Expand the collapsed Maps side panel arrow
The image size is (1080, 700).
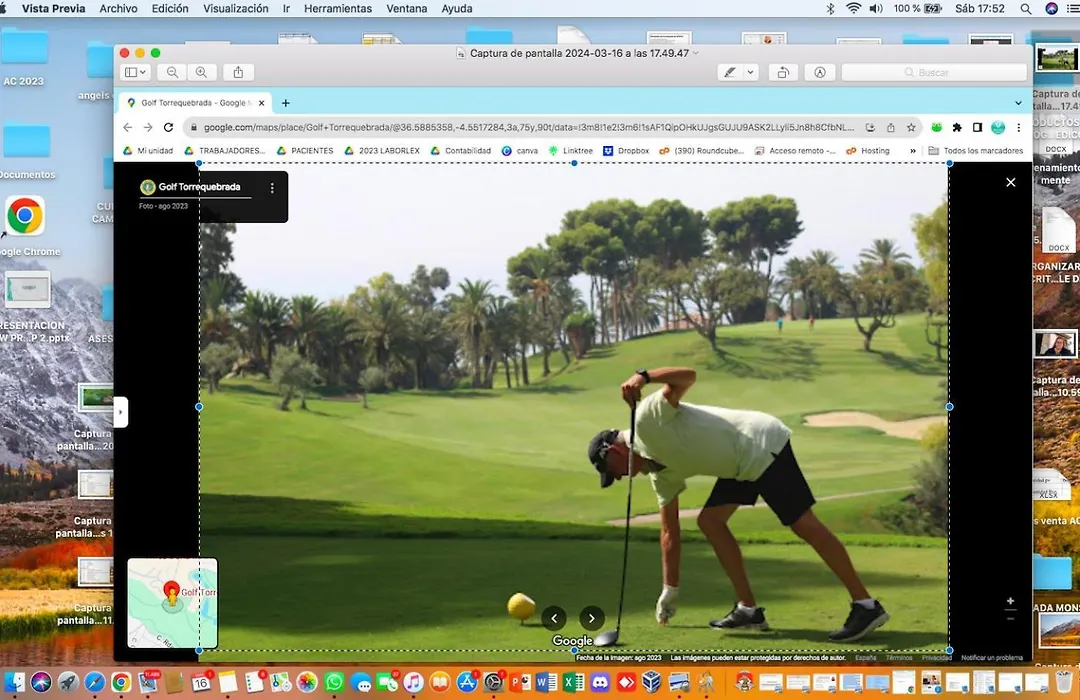tap(121, 412)
